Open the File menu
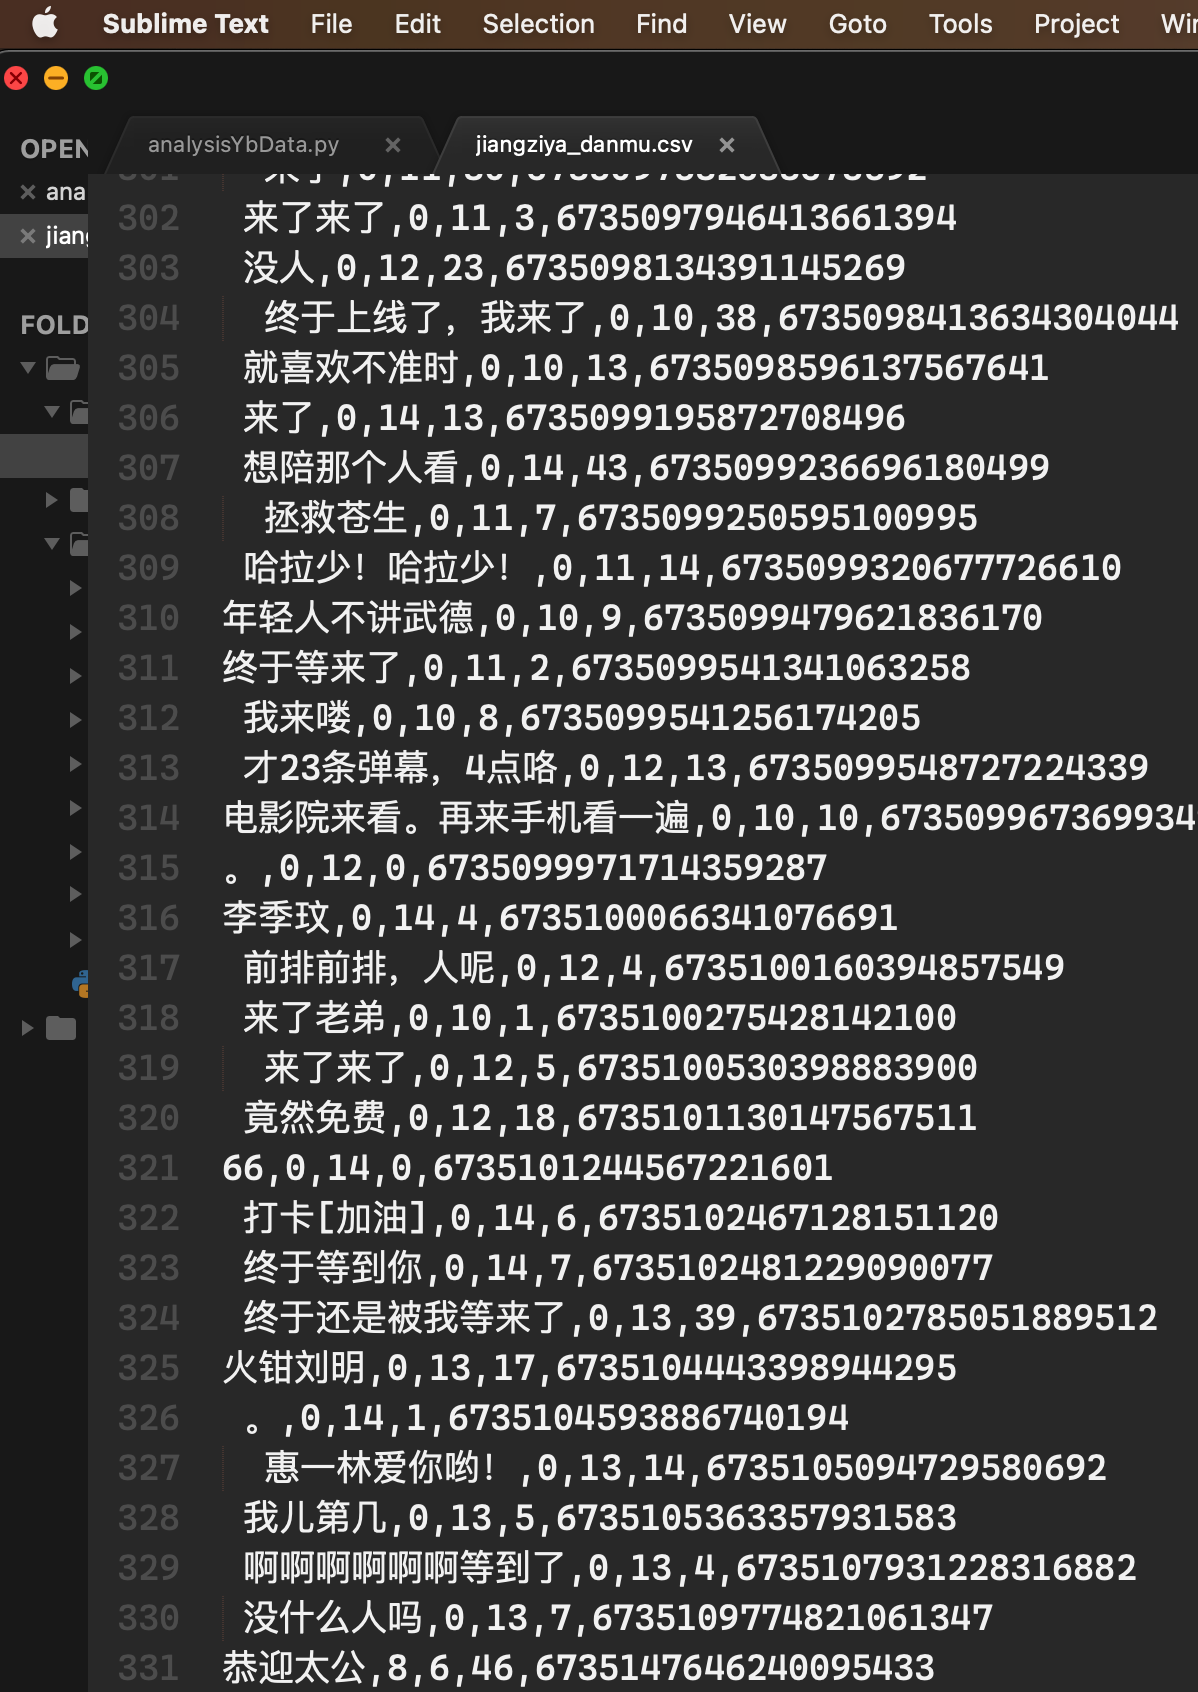1198x1692 pixels. pos(331,24)
